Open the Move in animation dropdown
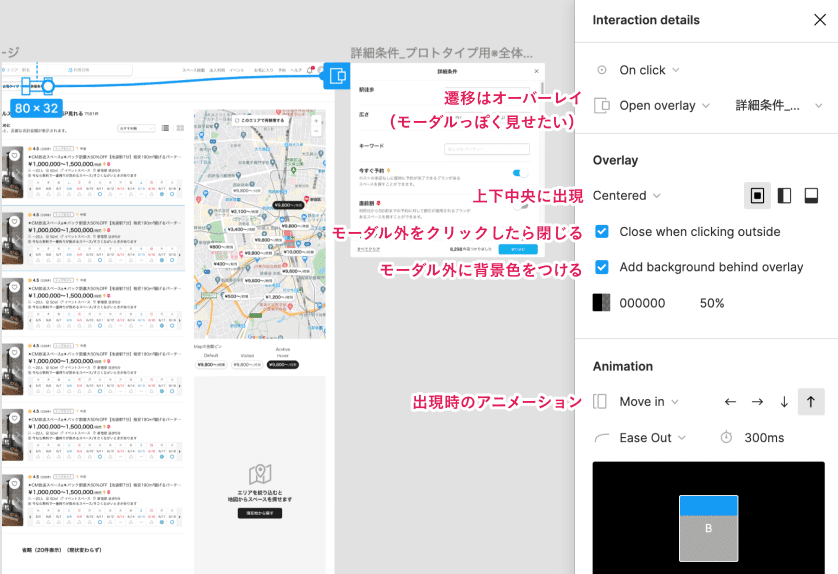 click(x=649, y=401)
